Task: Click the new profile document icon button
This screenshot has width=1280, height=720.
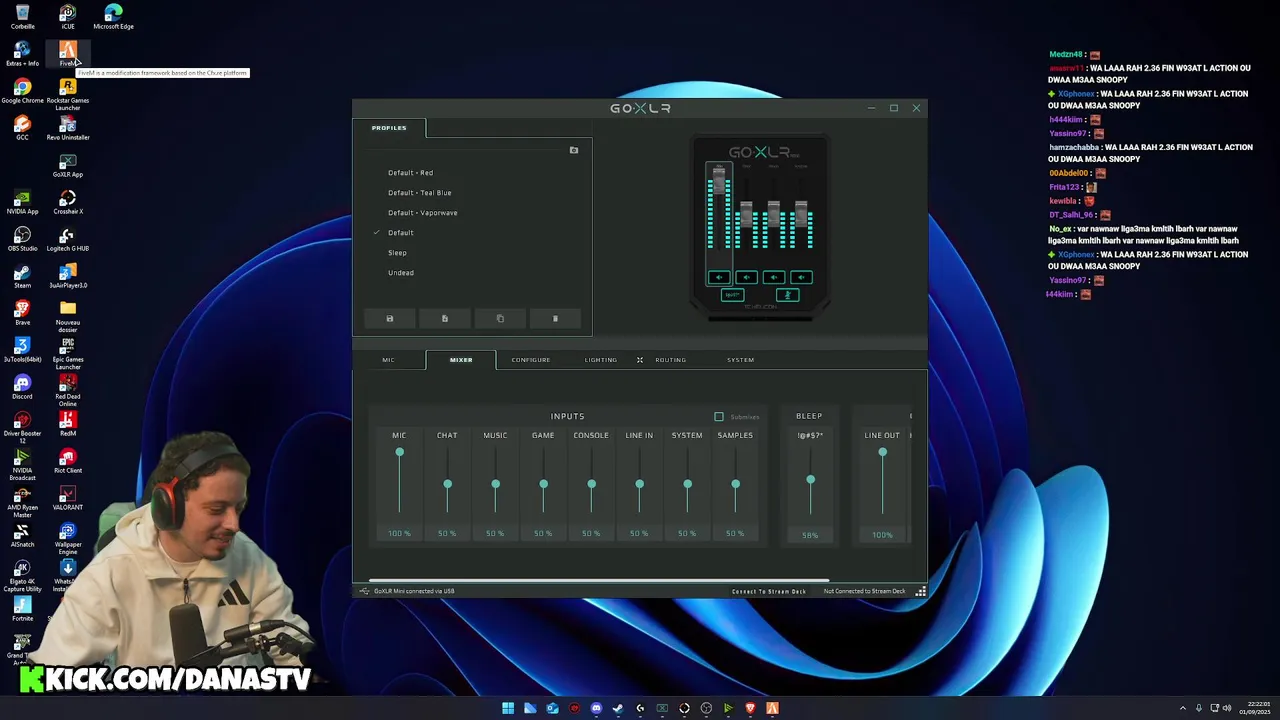Action: [445, 319]
